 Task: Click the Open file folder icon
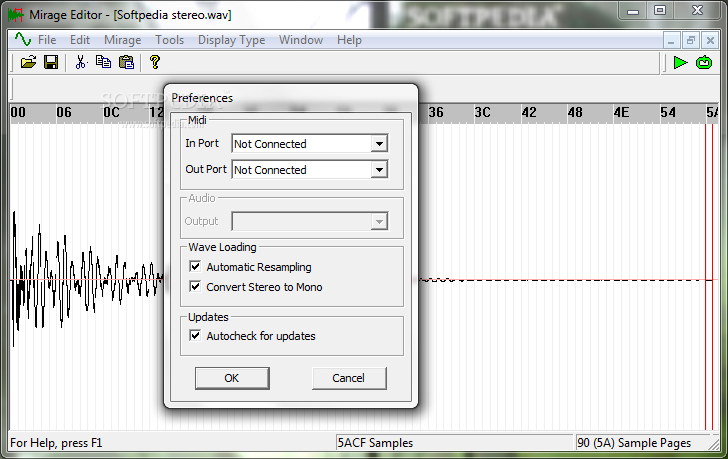pyautogui.click(x=28, y=62)
